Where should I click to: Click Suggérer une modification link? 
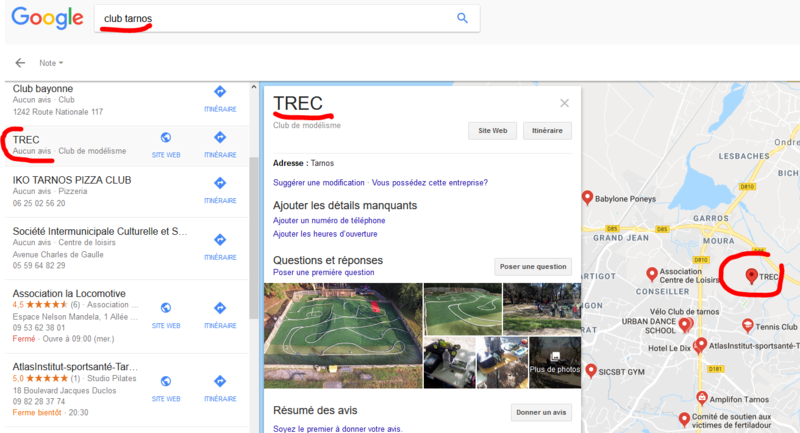pos(319,183)
